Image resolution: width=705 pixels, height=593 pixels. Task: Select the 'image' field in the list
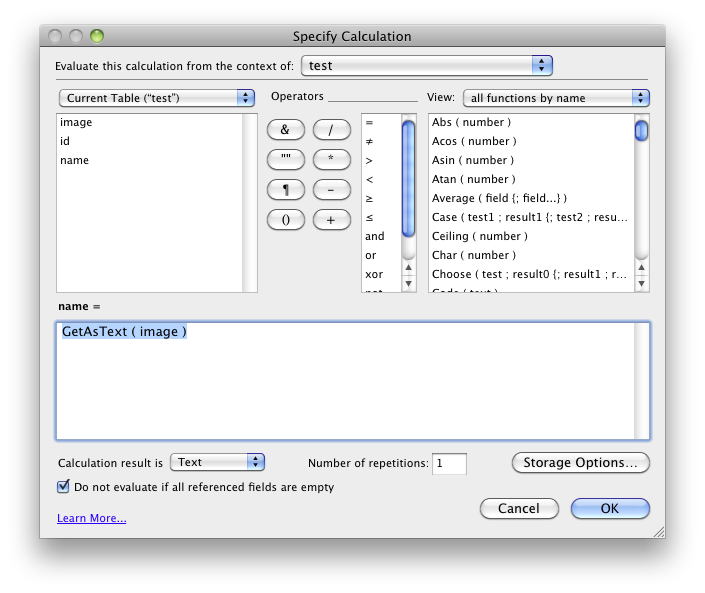(151, 122)
